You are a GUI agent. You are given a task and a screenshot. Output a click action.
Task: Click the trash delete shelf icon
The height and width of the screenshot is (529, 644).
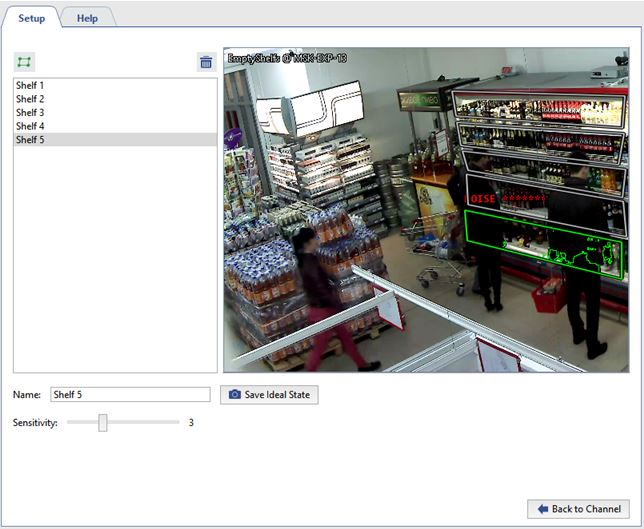click(x=206, y=62)
